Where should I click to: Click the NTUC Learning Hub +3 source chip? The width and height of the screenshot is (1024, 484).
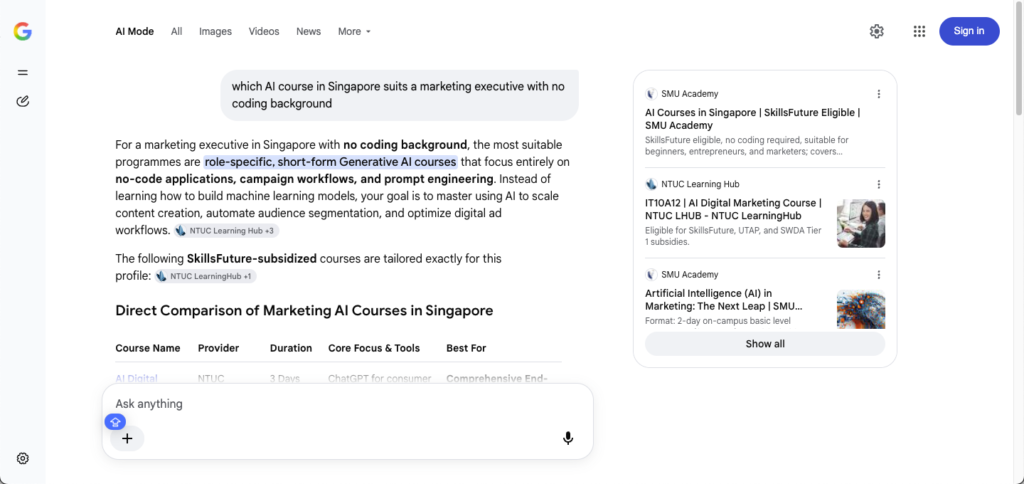[x=227, y=231]
